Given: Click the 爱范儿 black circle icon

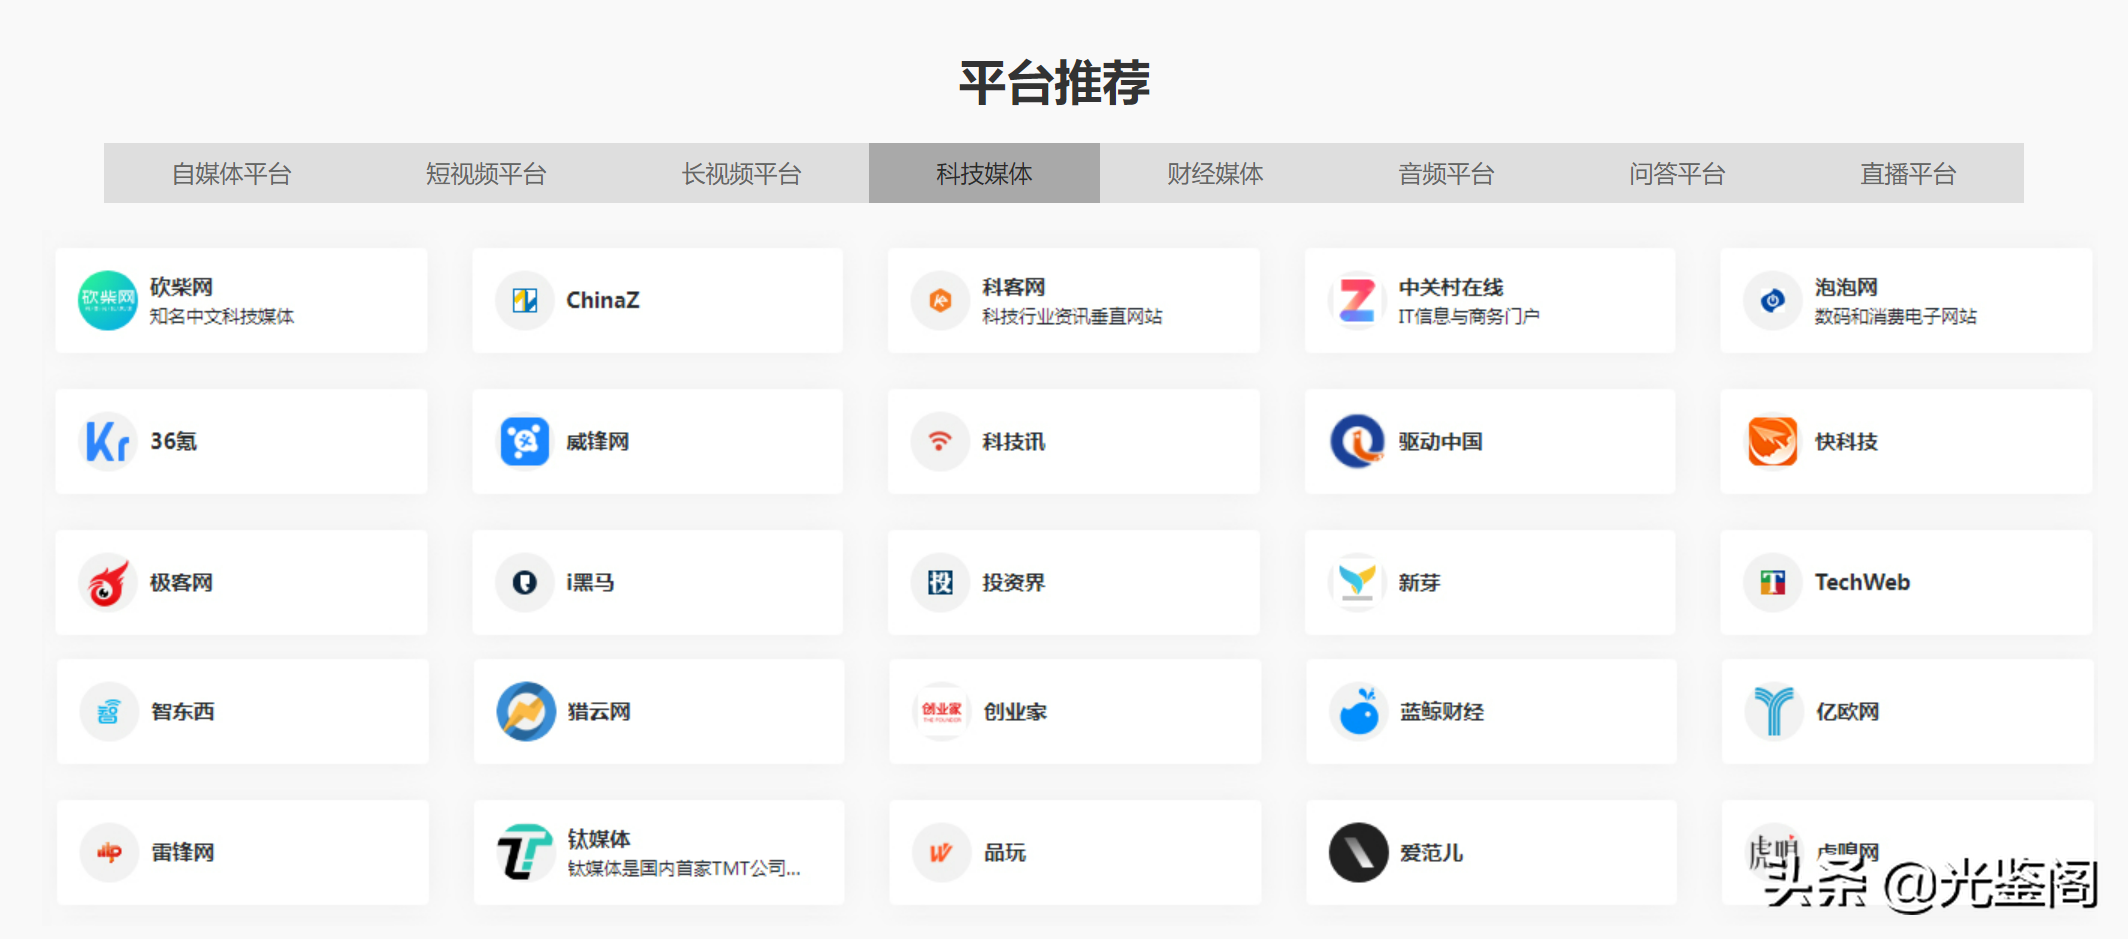Looking at the screenshot, I should click(1357, 852).
